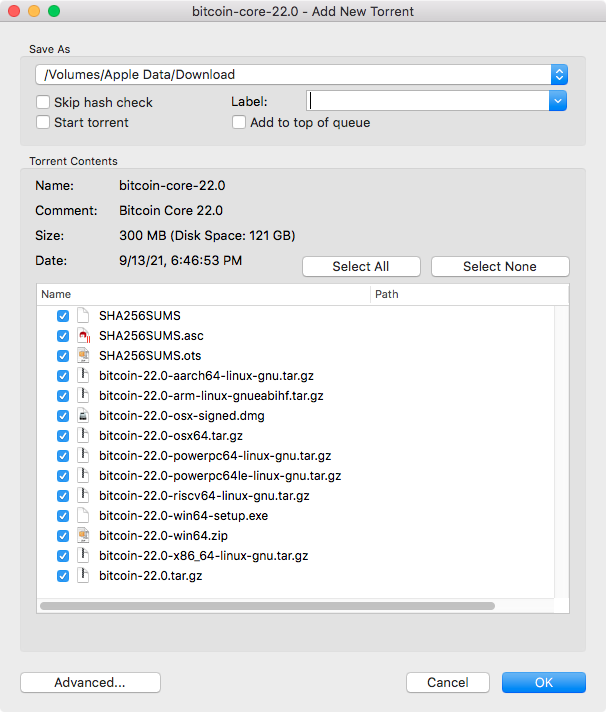Image resolution: width=606 pixels, height=712 pixels.
Task: Click the Select None button
Action: tap(500, 267)
